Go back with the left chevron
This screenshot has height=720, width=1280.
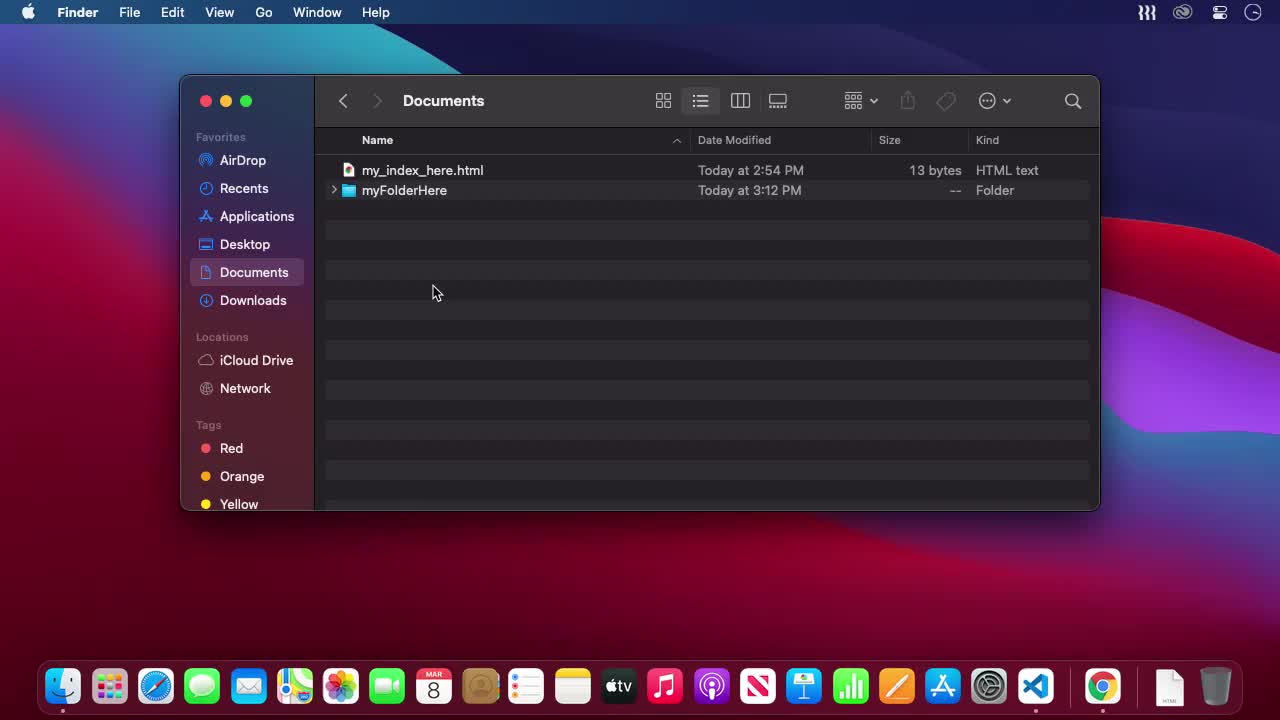coord(343,101)
